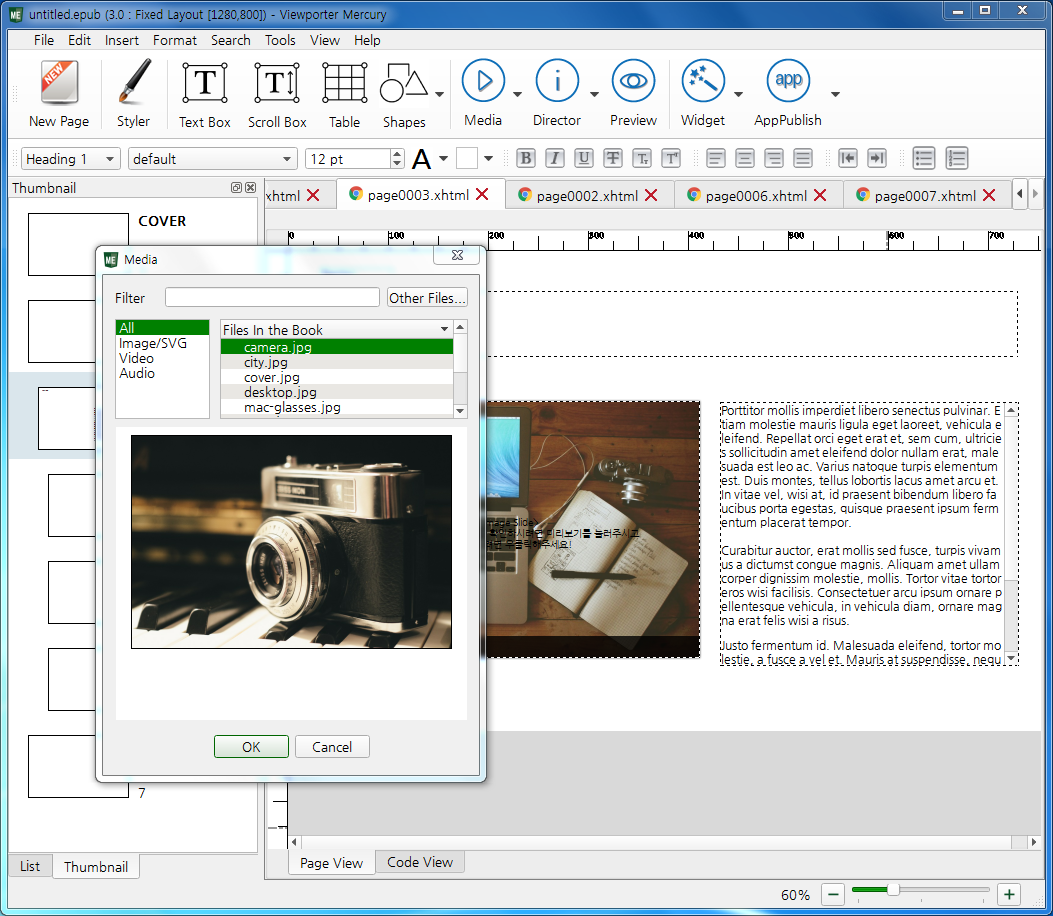The width and height of the screenshot is (1053, 916).
Task: Expand the Media dropdown arrow
Action: point(517,94)
